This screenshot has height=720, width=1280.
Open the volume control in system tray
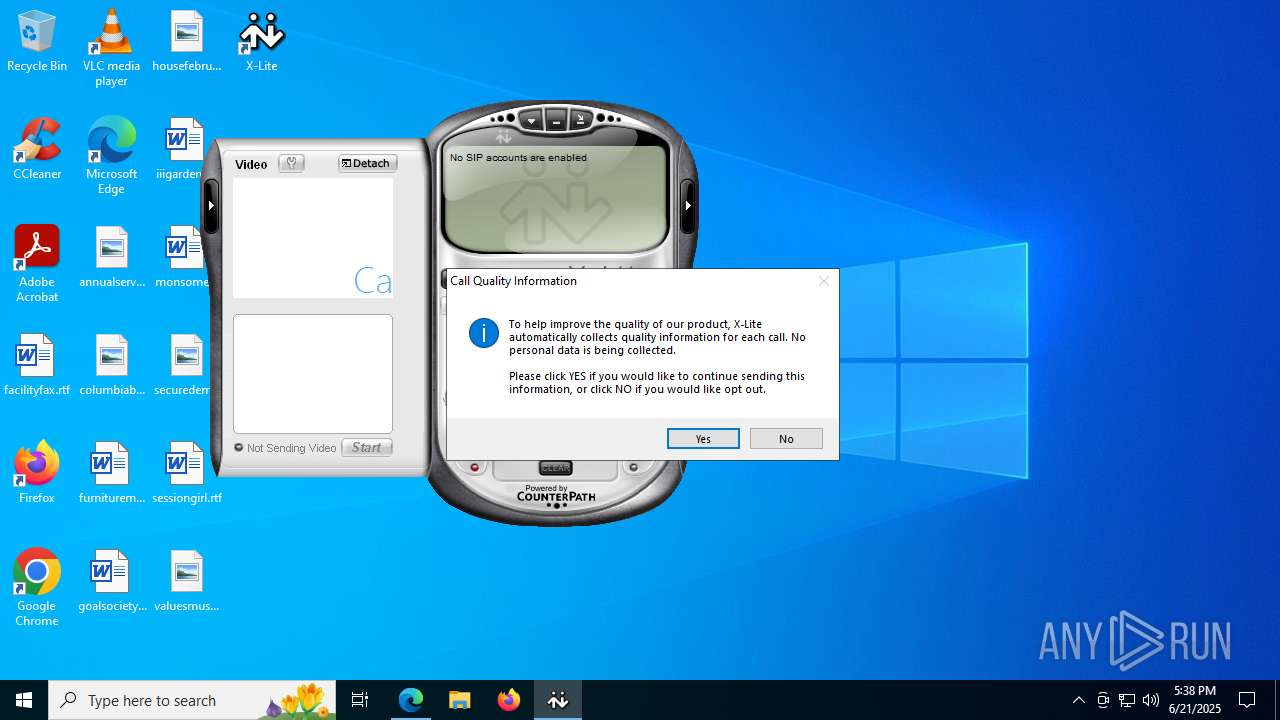pos(1151,700)
